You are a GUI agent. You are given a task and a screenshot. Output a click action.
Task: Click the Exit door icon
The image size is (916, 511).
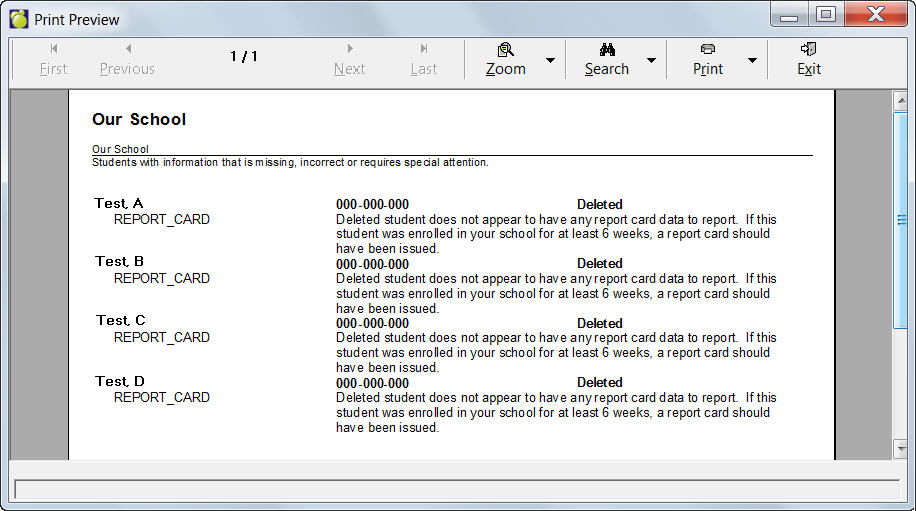point(809,49)
